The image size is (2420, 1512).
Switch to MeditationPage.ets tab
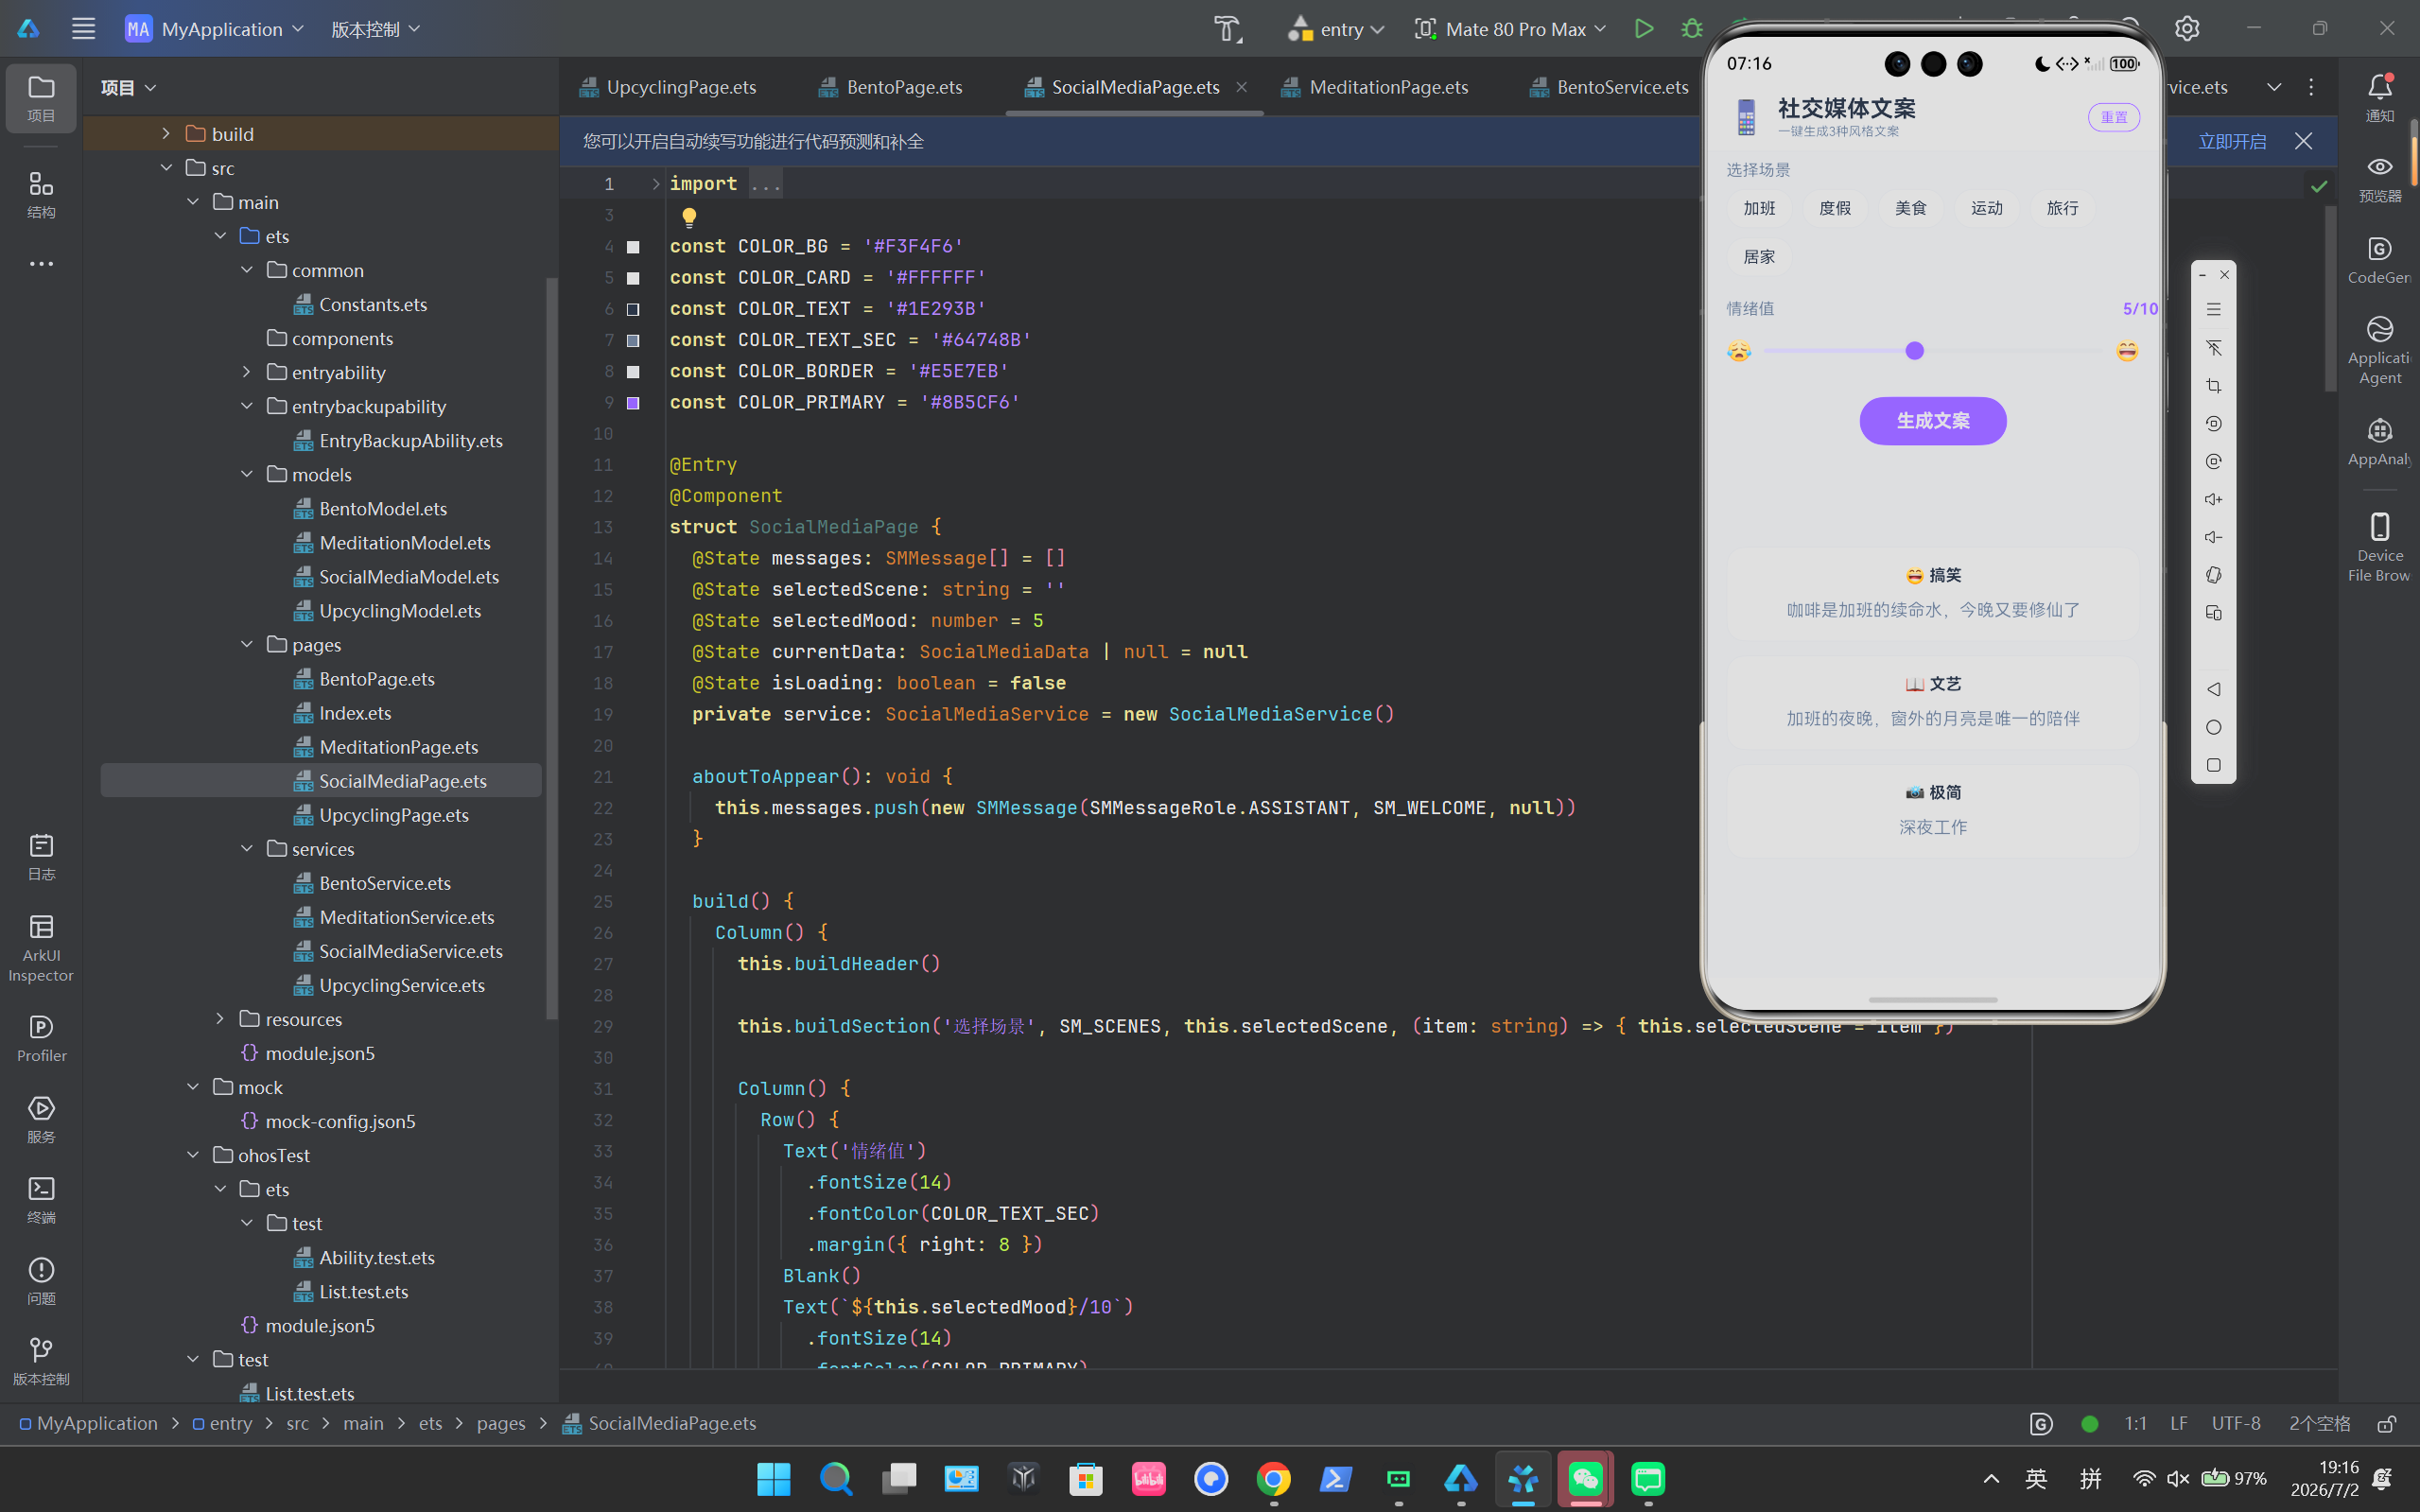1375,87
